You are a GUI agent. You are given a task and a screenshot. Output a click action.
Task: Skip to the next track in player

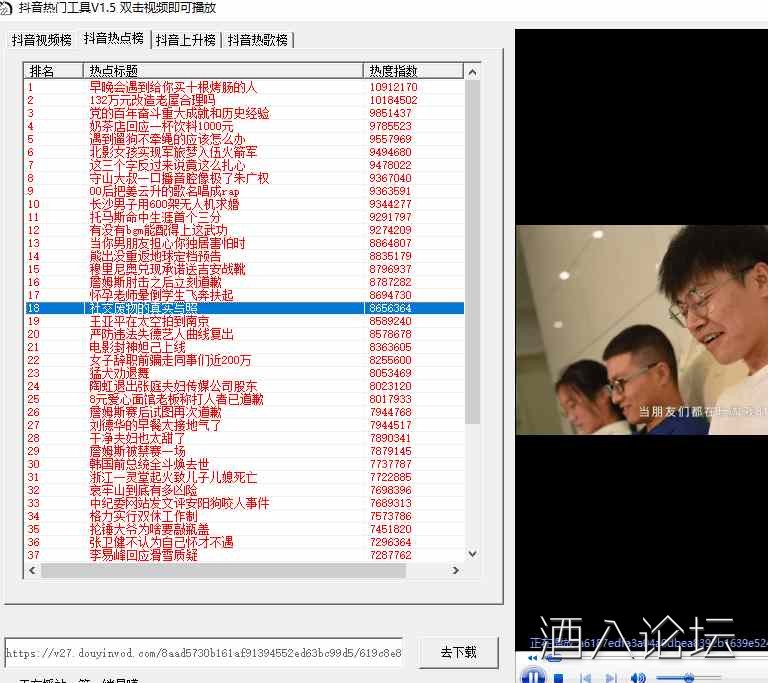611,678
